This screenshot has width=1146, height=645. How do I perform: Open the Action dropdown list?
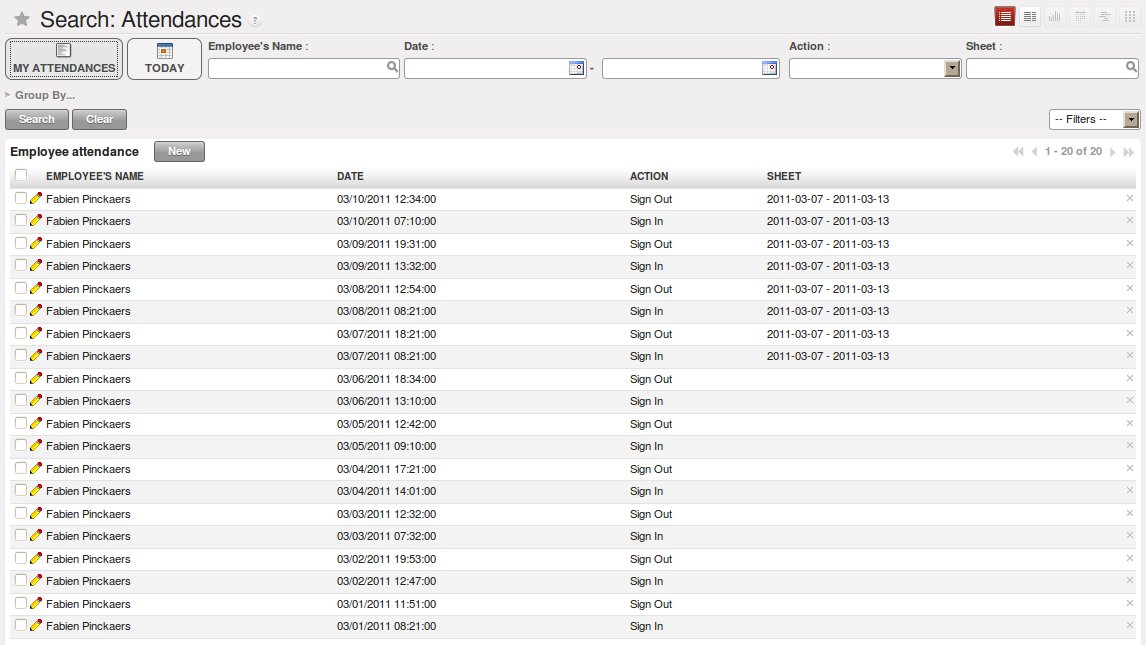pos(952,68)
